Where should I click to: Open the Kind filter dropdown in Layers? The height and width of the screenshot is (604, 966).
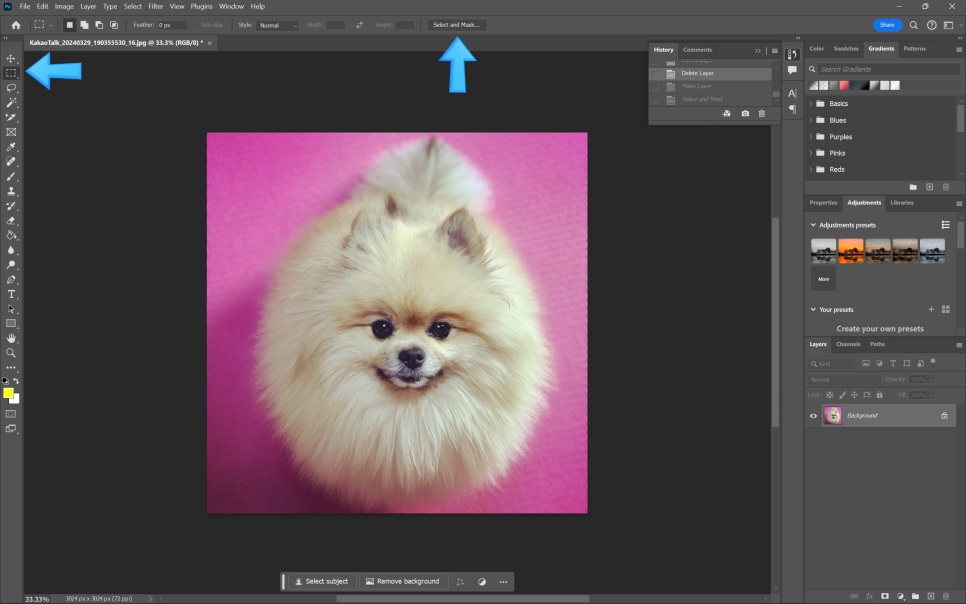tap(832, 364)
